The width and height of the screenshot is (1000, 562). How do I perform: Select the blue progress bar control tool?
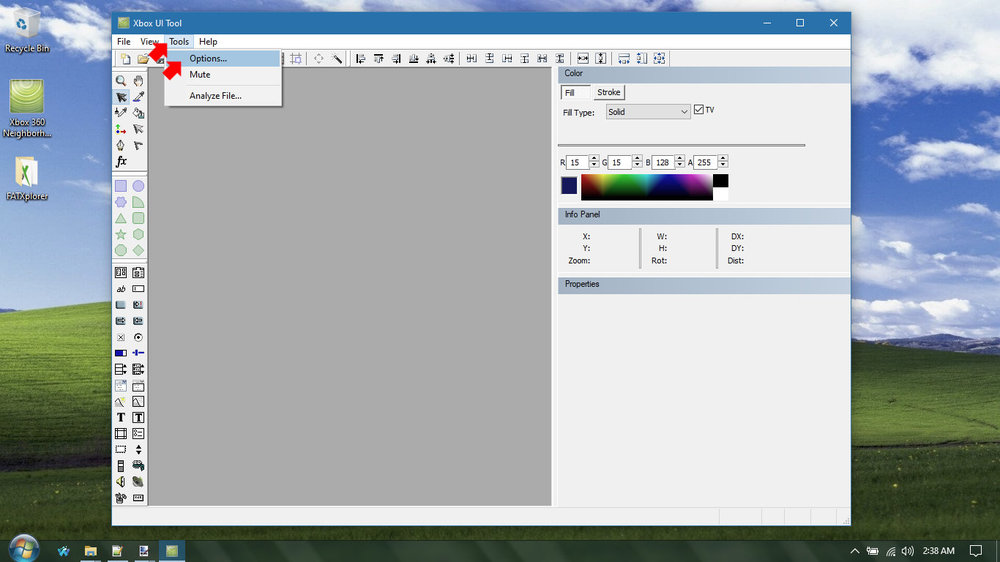pyautogui.click(x=121, y=353)
